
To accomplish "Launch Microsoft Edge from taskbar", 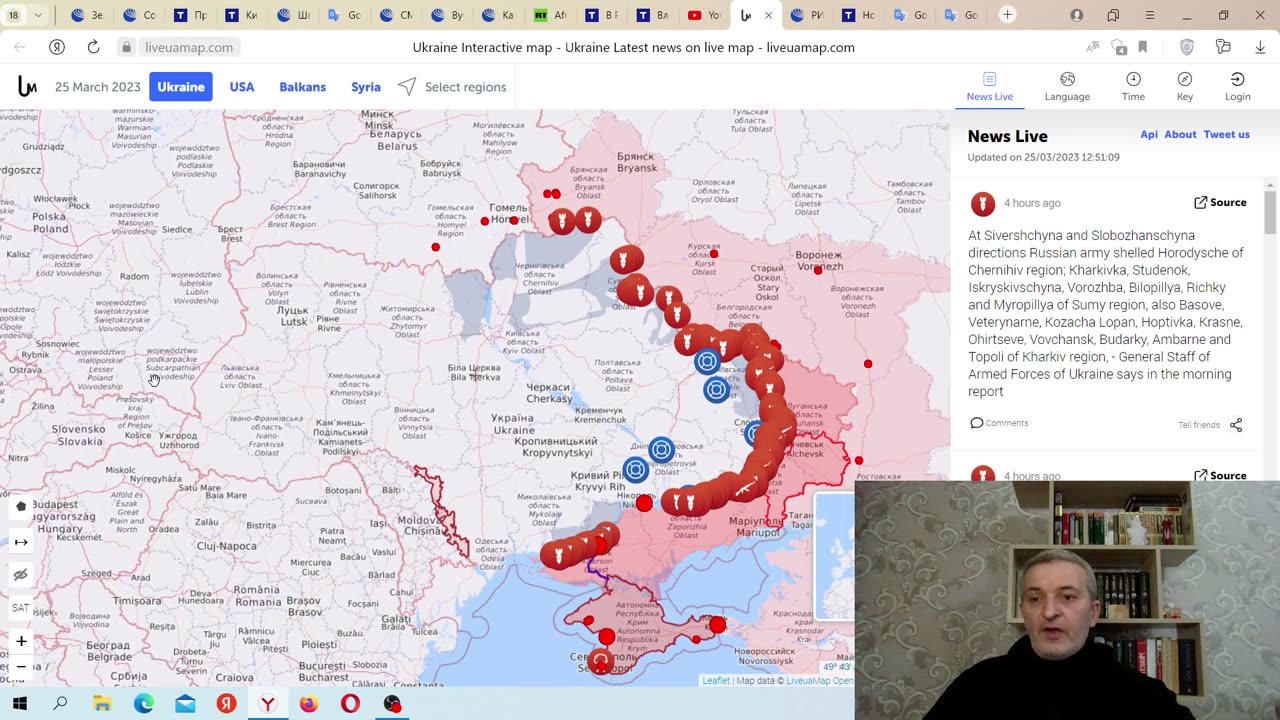I will 144,704.
